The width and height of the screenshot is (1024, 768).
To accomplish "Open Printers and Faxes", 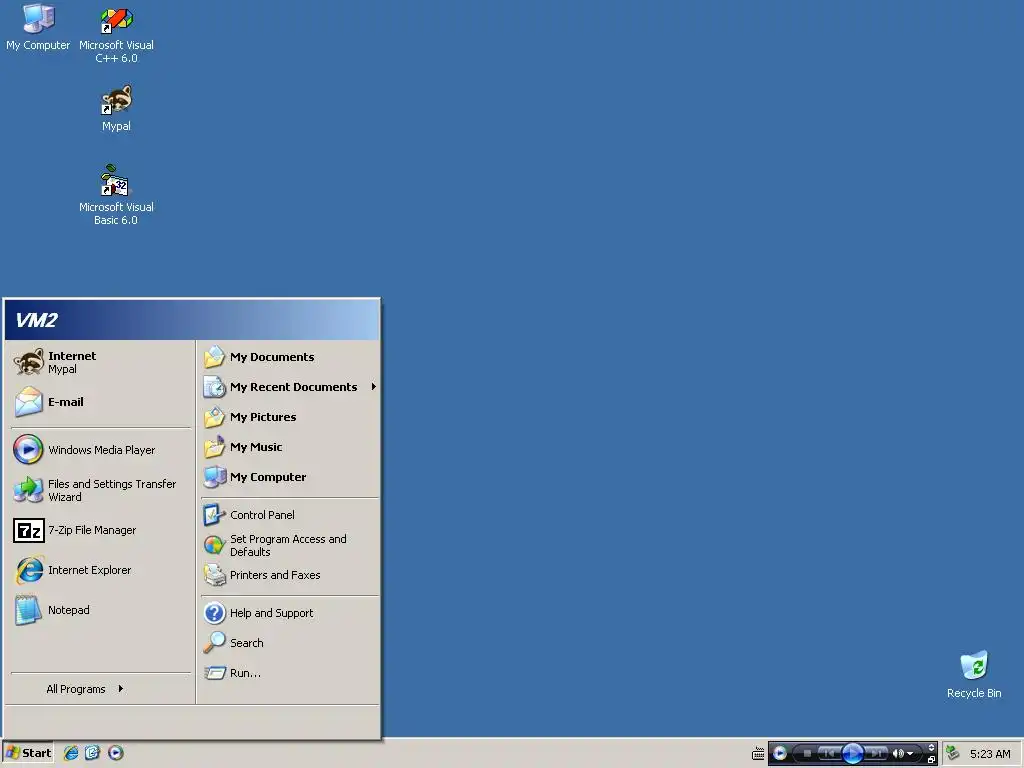I will (x=290, y=575).
